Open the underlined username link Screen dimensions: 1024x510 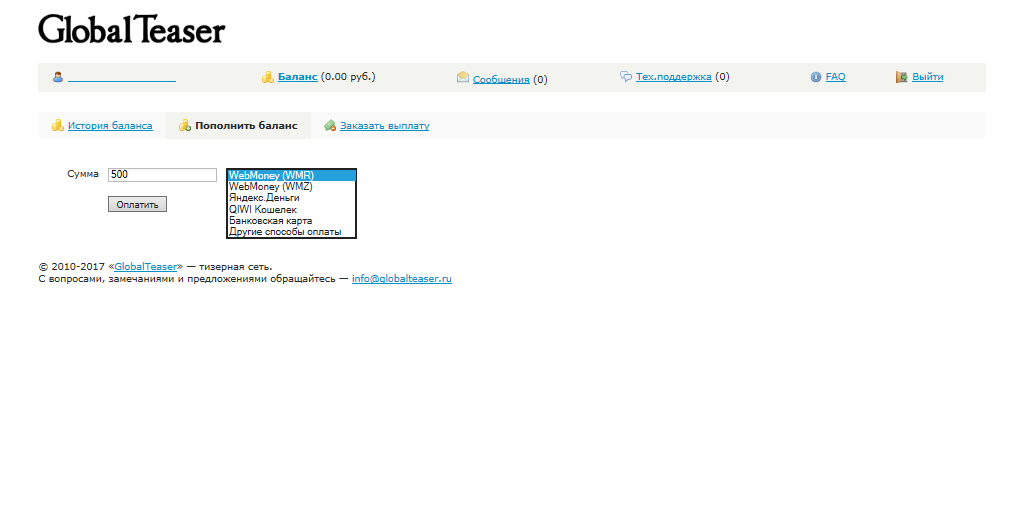point(122,78)
